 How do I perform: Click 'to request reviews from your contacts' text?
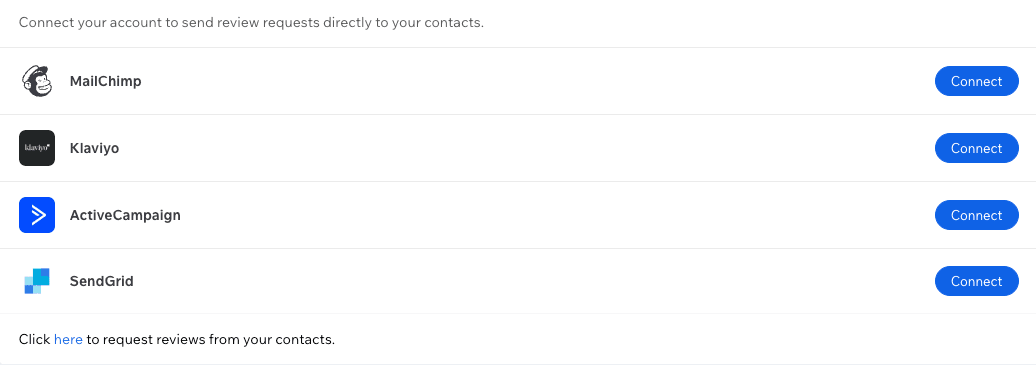211,339
